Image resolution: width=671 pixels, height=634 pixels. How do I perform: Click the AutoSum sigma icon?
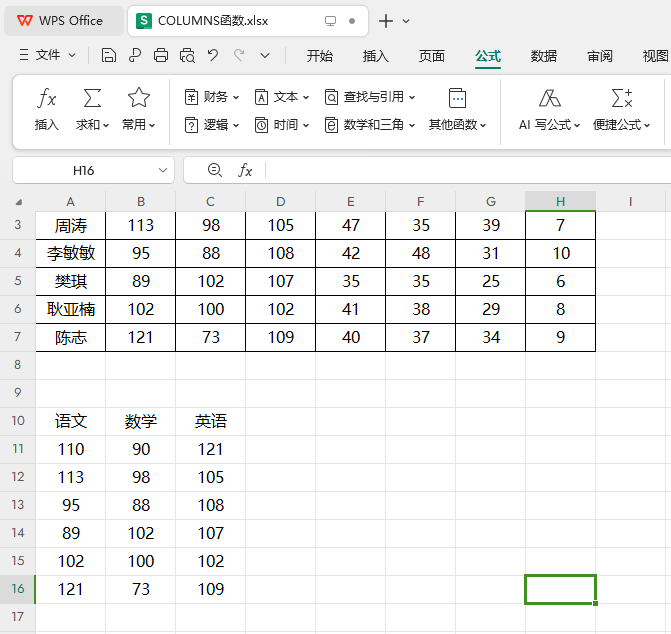click(x=92, y=98)
